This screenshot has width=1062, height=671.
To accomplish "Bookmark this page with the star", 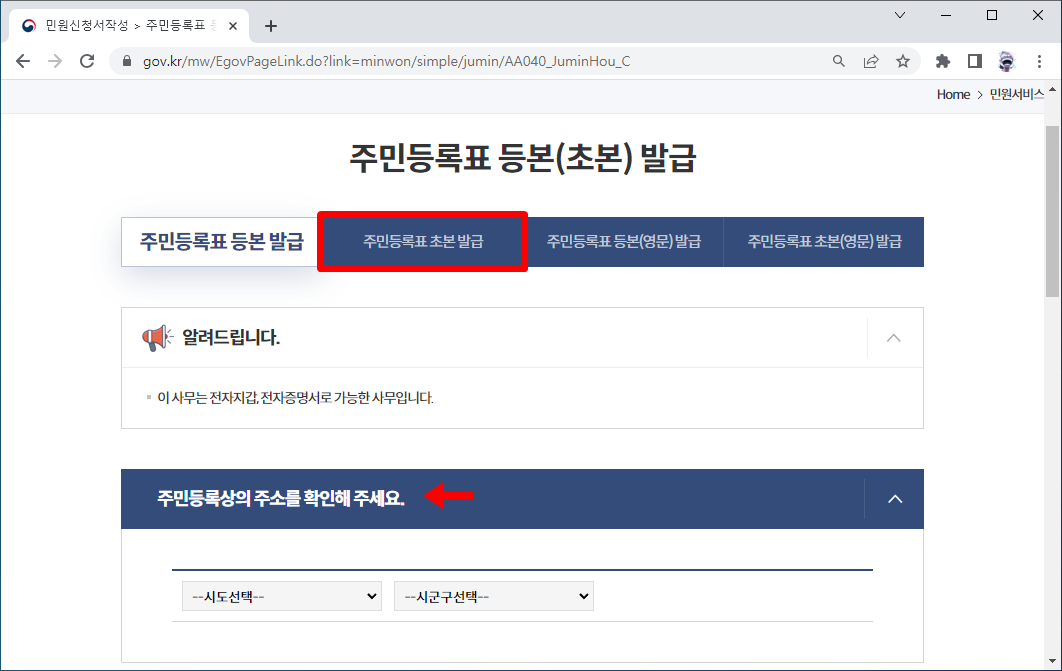I will pos(903,62).
